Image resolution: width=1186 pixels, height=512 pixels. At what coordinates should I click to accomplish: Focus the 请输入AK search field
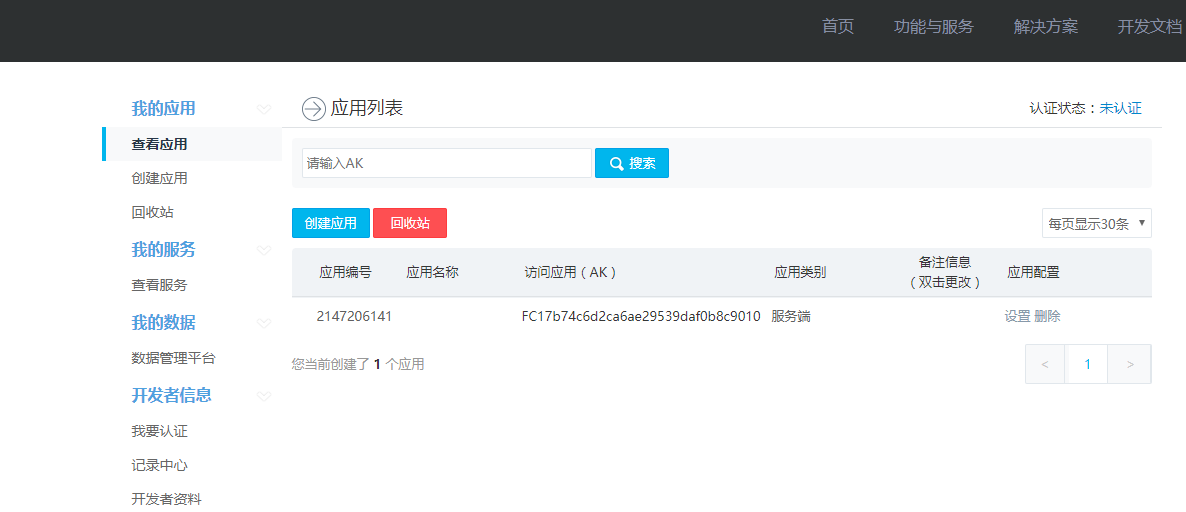447,163
